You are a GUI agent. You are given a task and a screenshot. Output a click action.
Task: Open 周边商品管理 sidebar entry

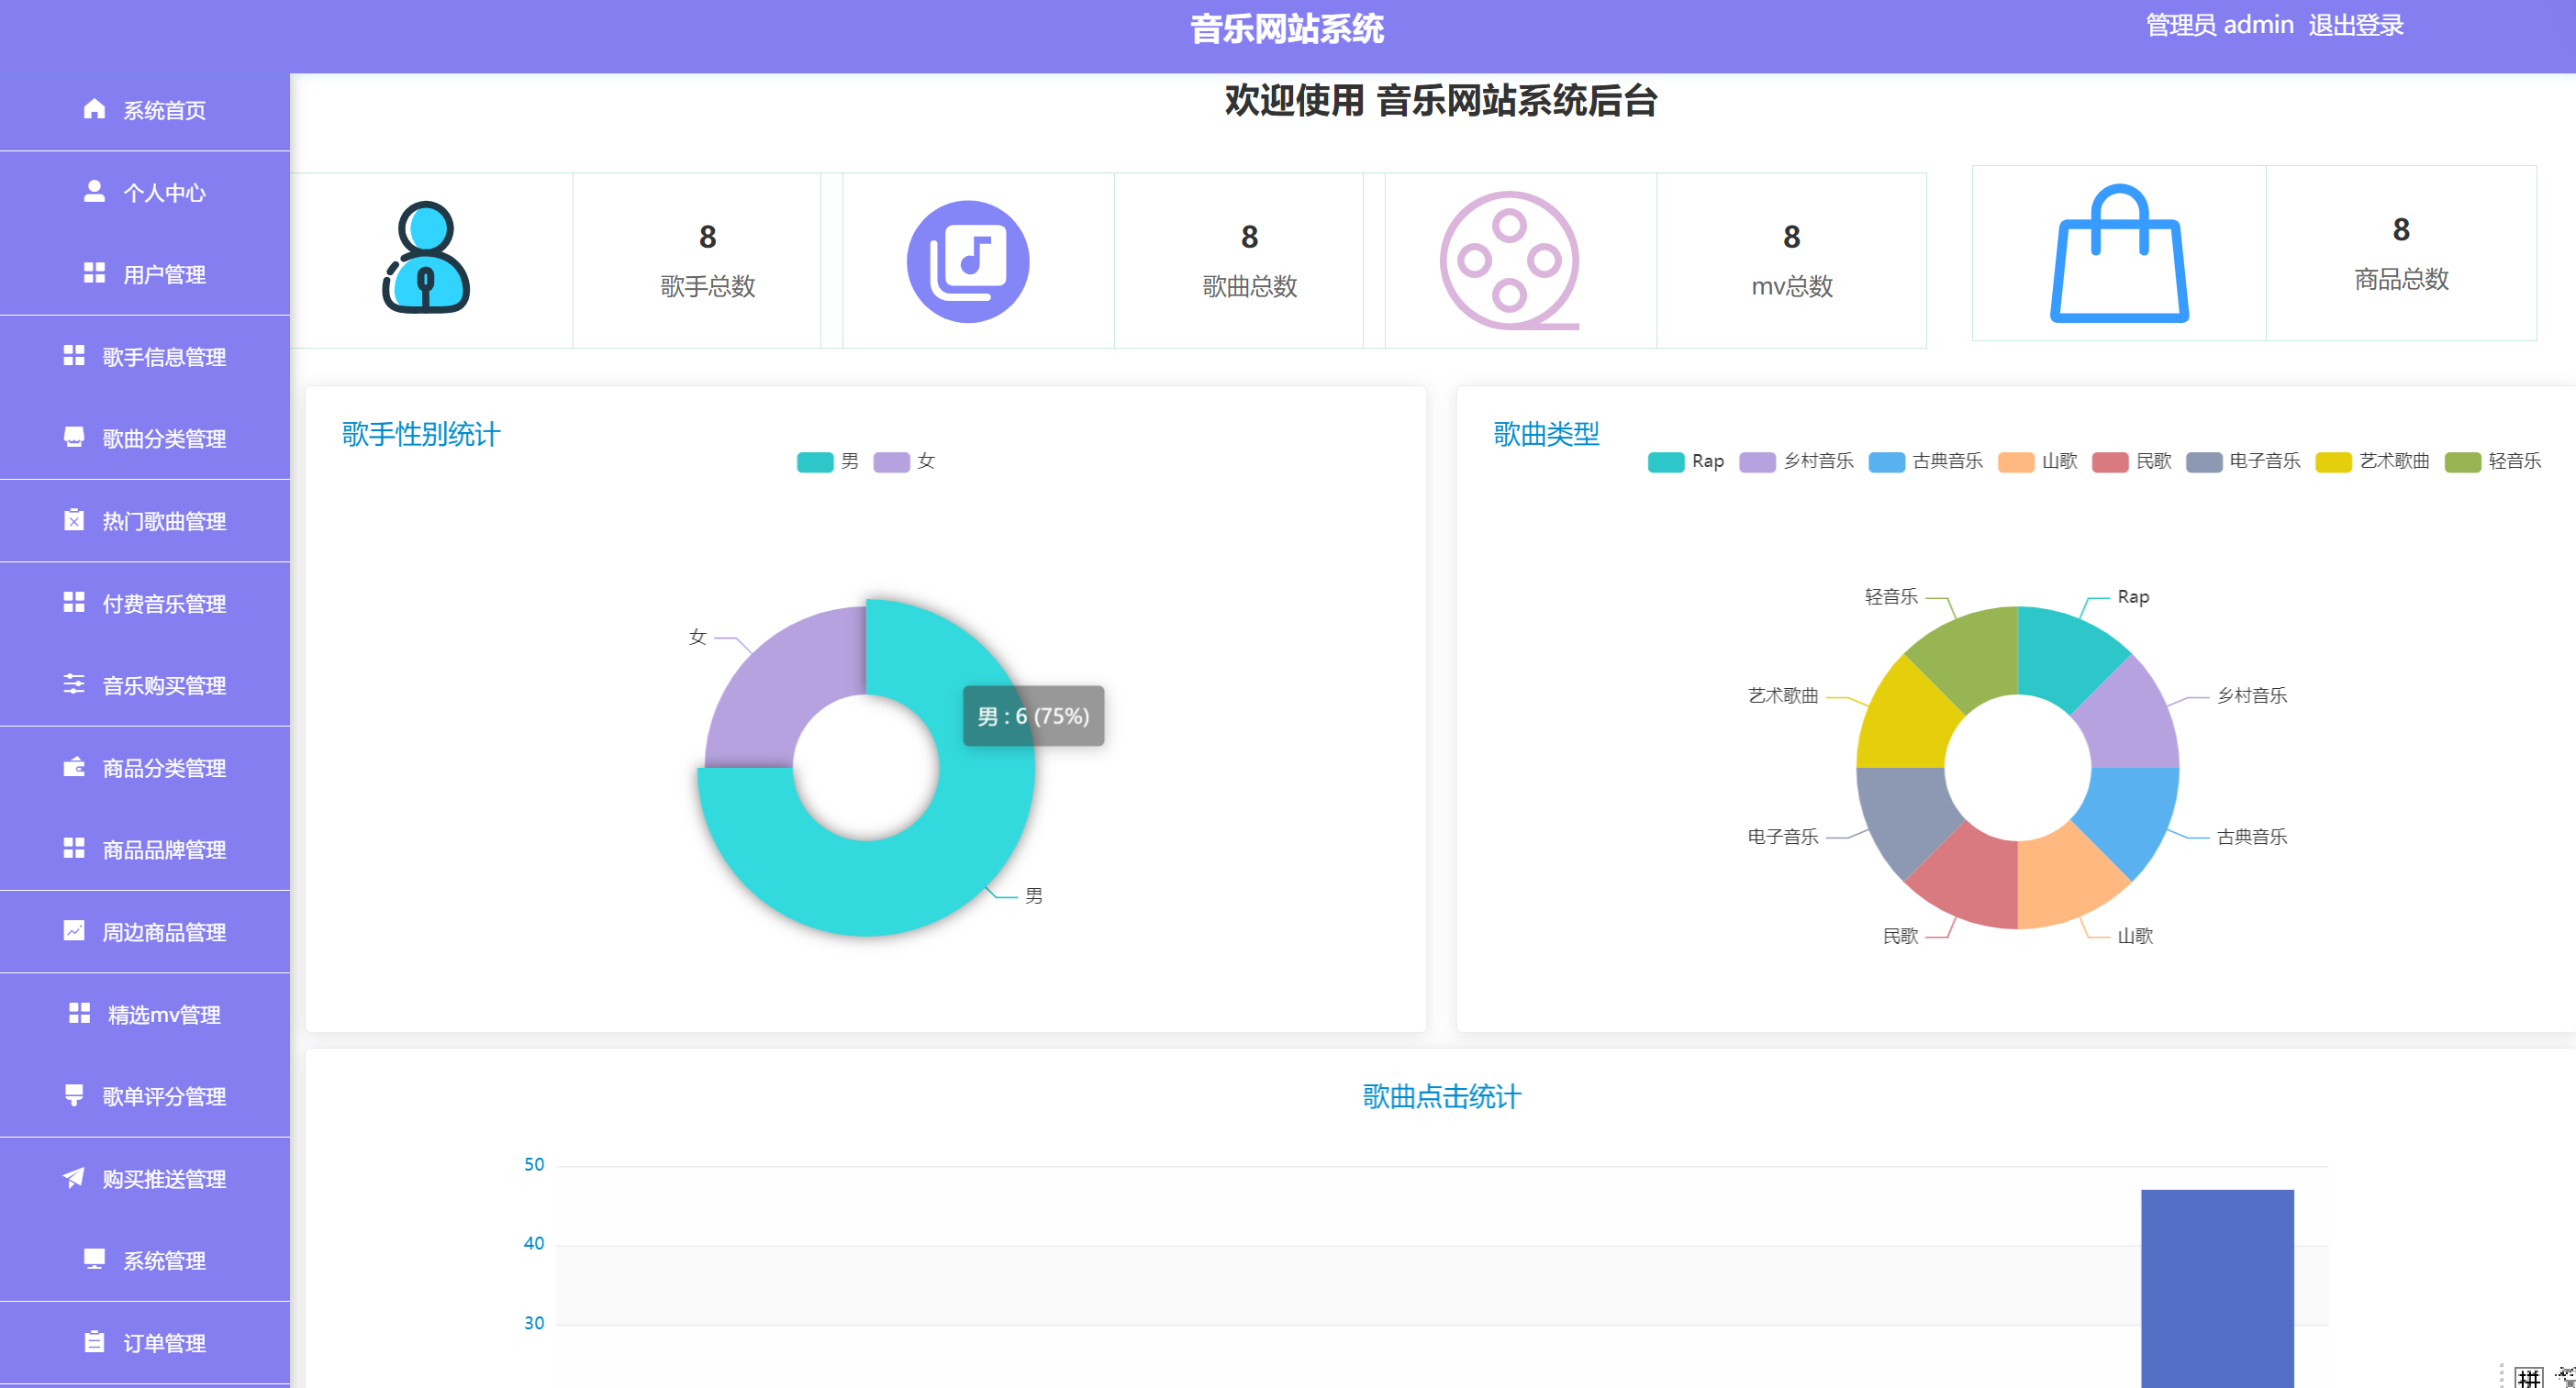pos(145,932)
